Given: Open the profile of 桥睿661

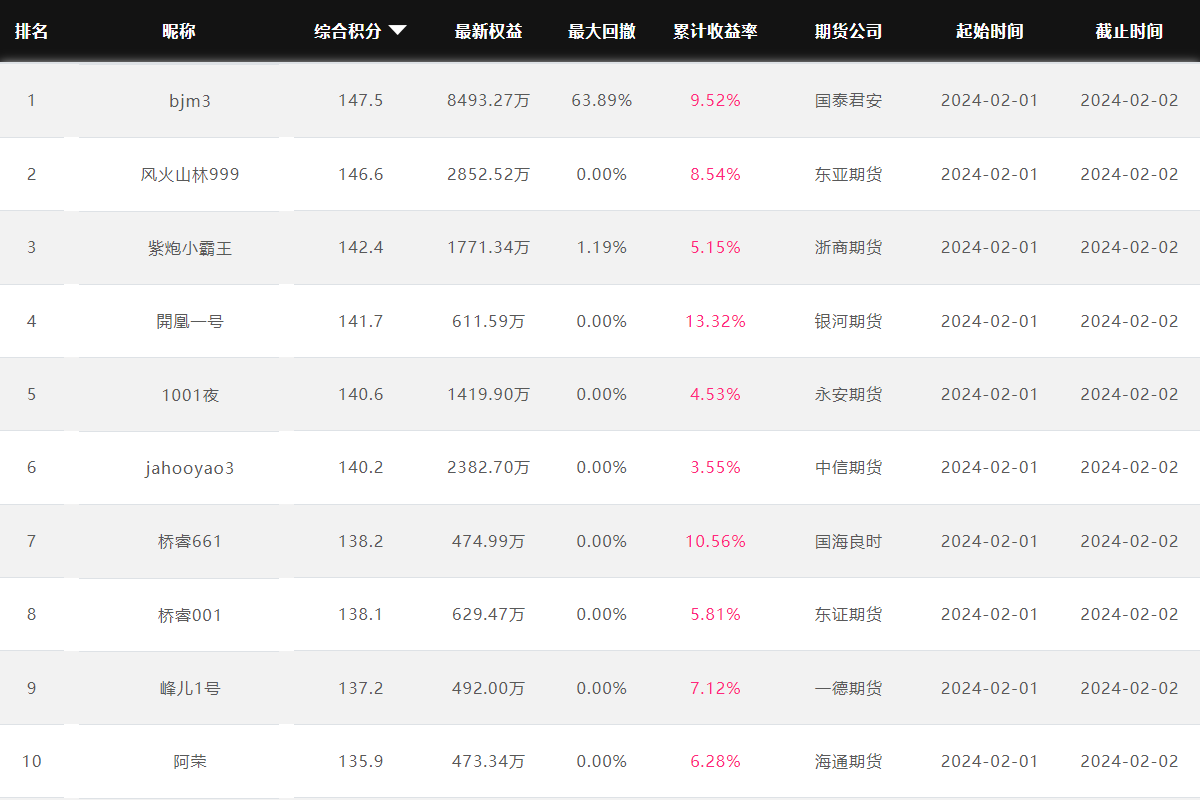Looking at the screenshot, I should pyautogui.click(x=190, y=541).
